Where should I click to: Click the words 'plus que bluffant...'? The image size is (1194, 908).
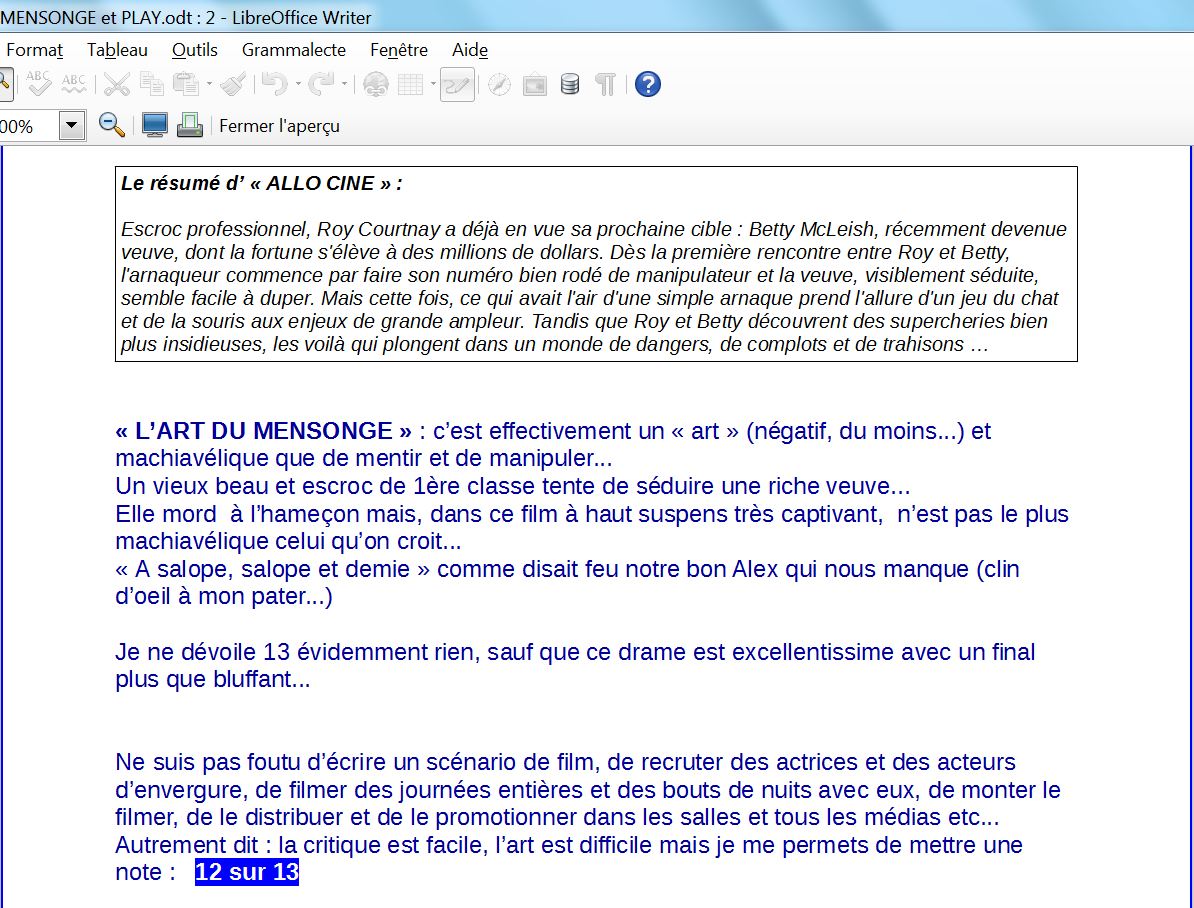212,679
